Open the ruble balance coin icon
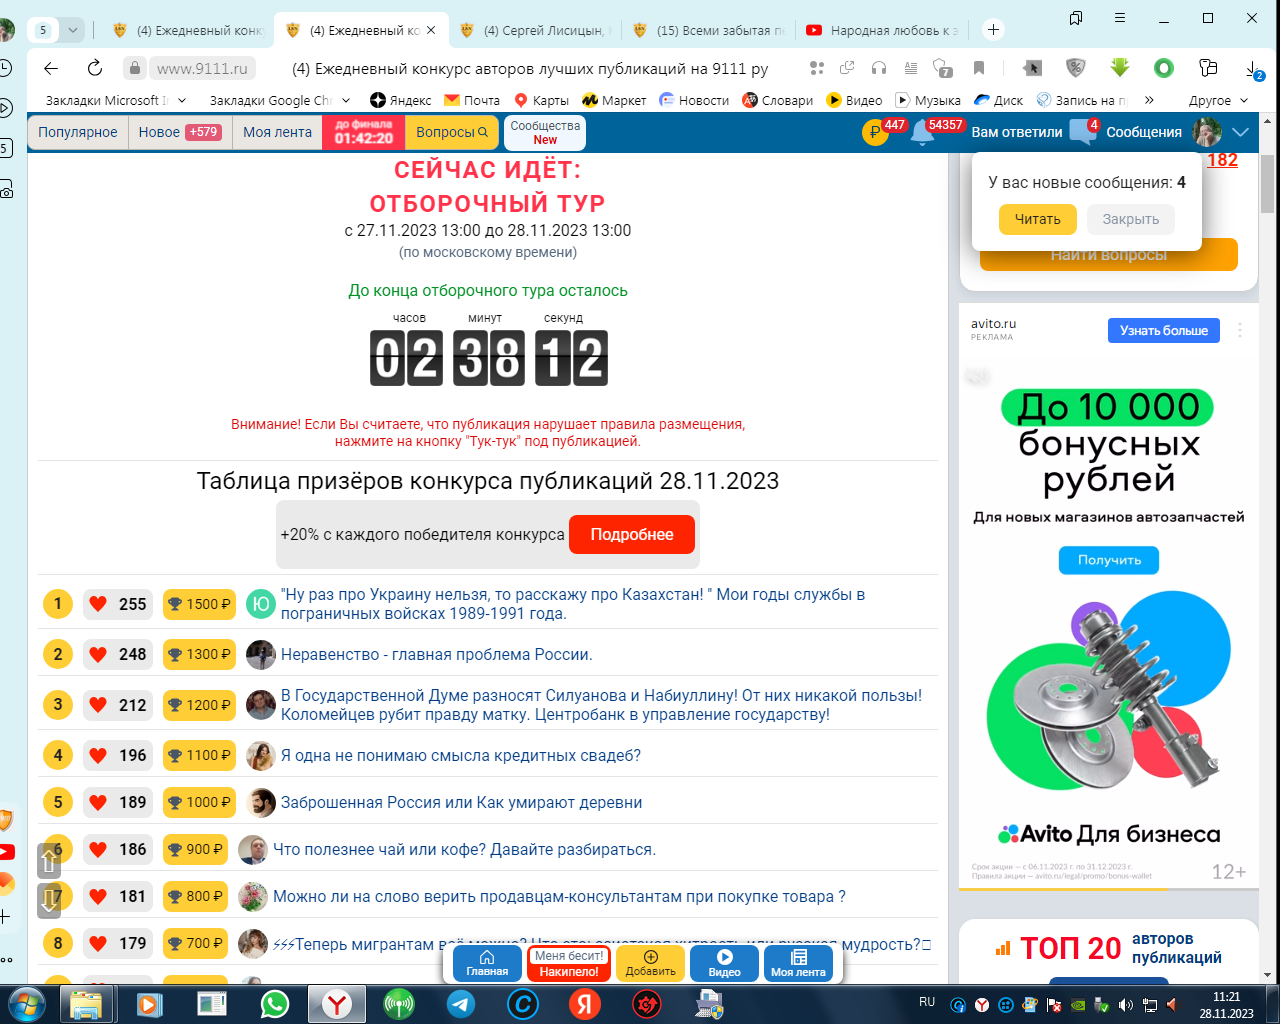 pyautogui.click(x=874, y=131)
